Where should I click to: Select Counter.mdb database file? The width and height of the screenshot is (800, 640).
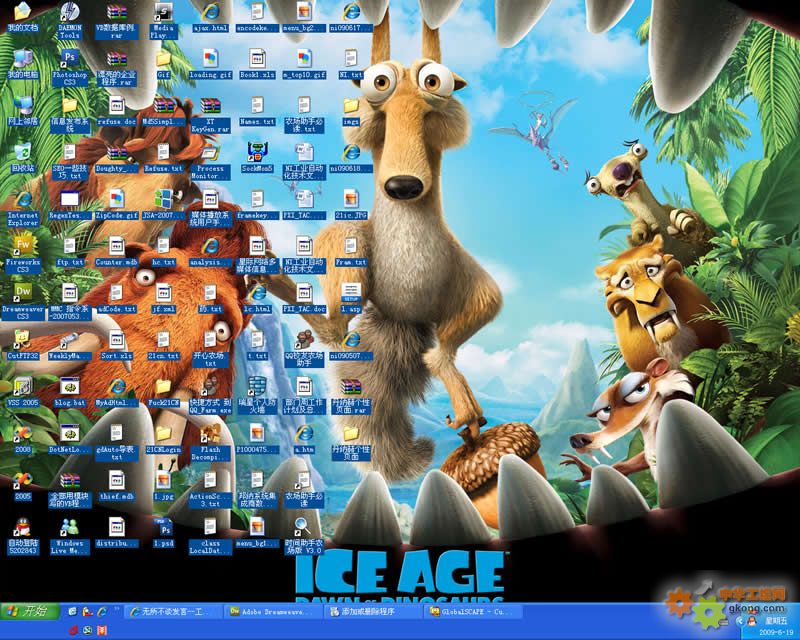click(x=117, y=252)
